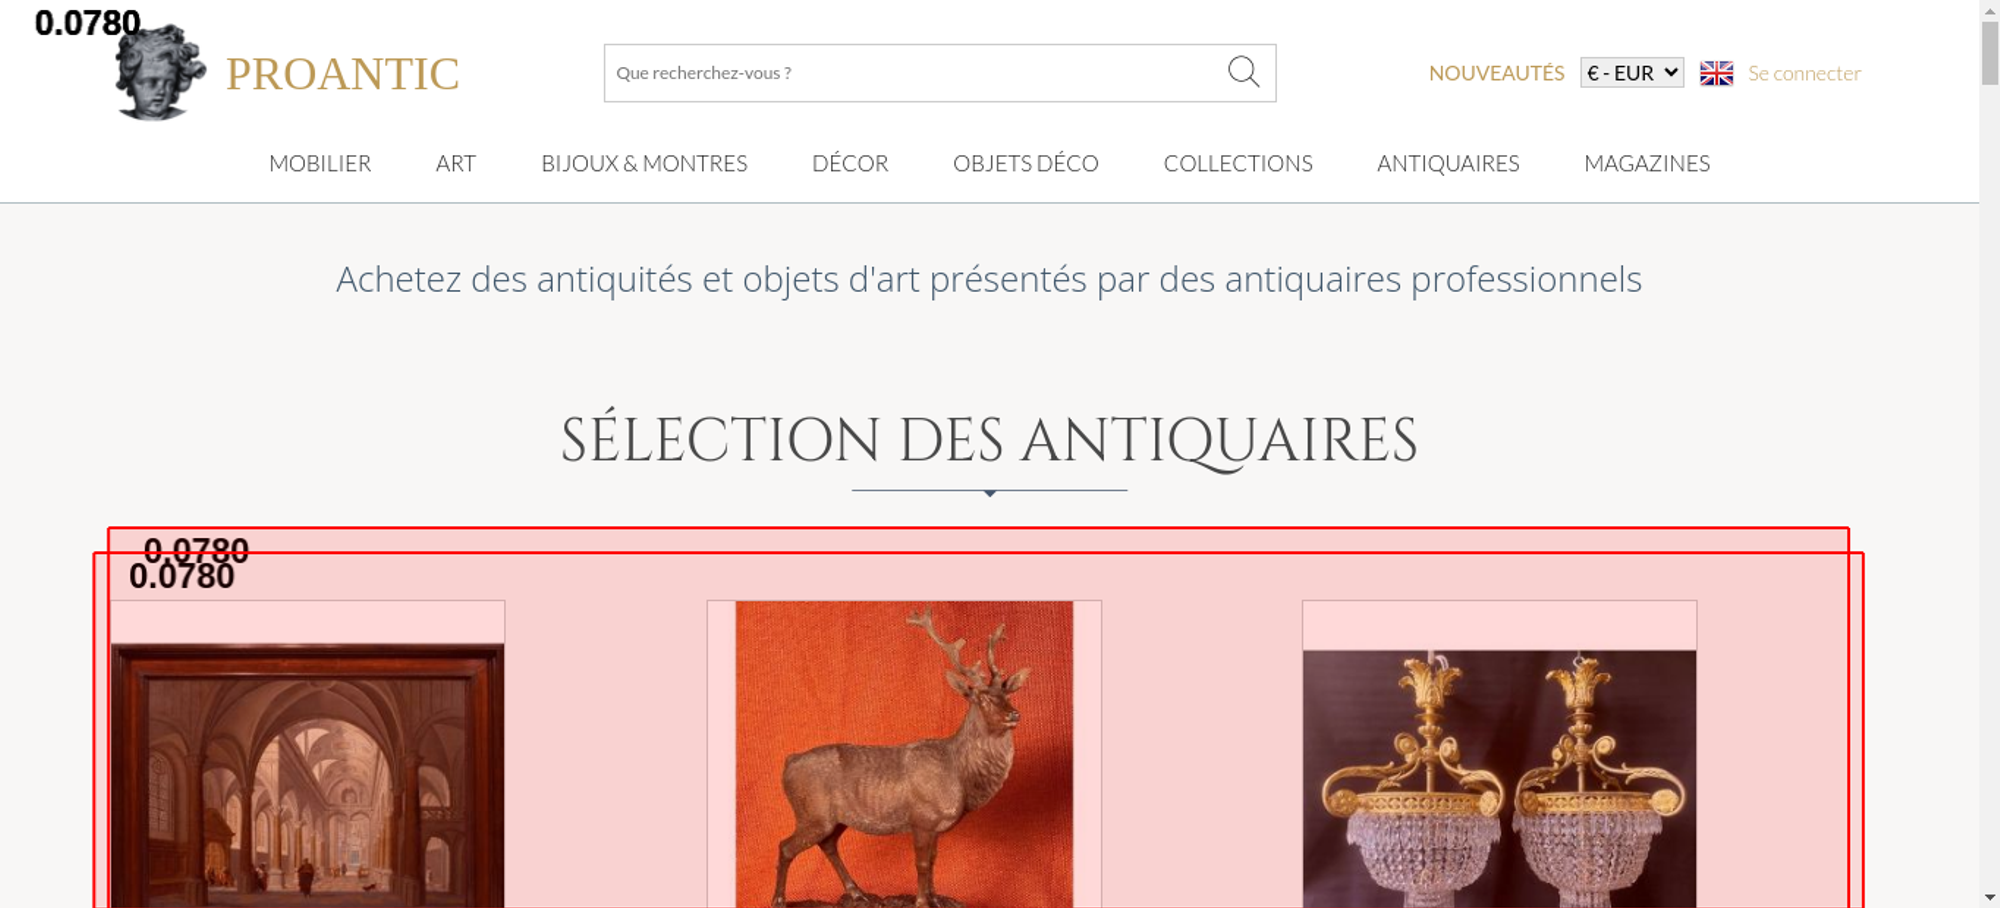The image size is (2000, 908).
Task: Open the € - EUR currency dropdown
Action: tap(1632, 73)
